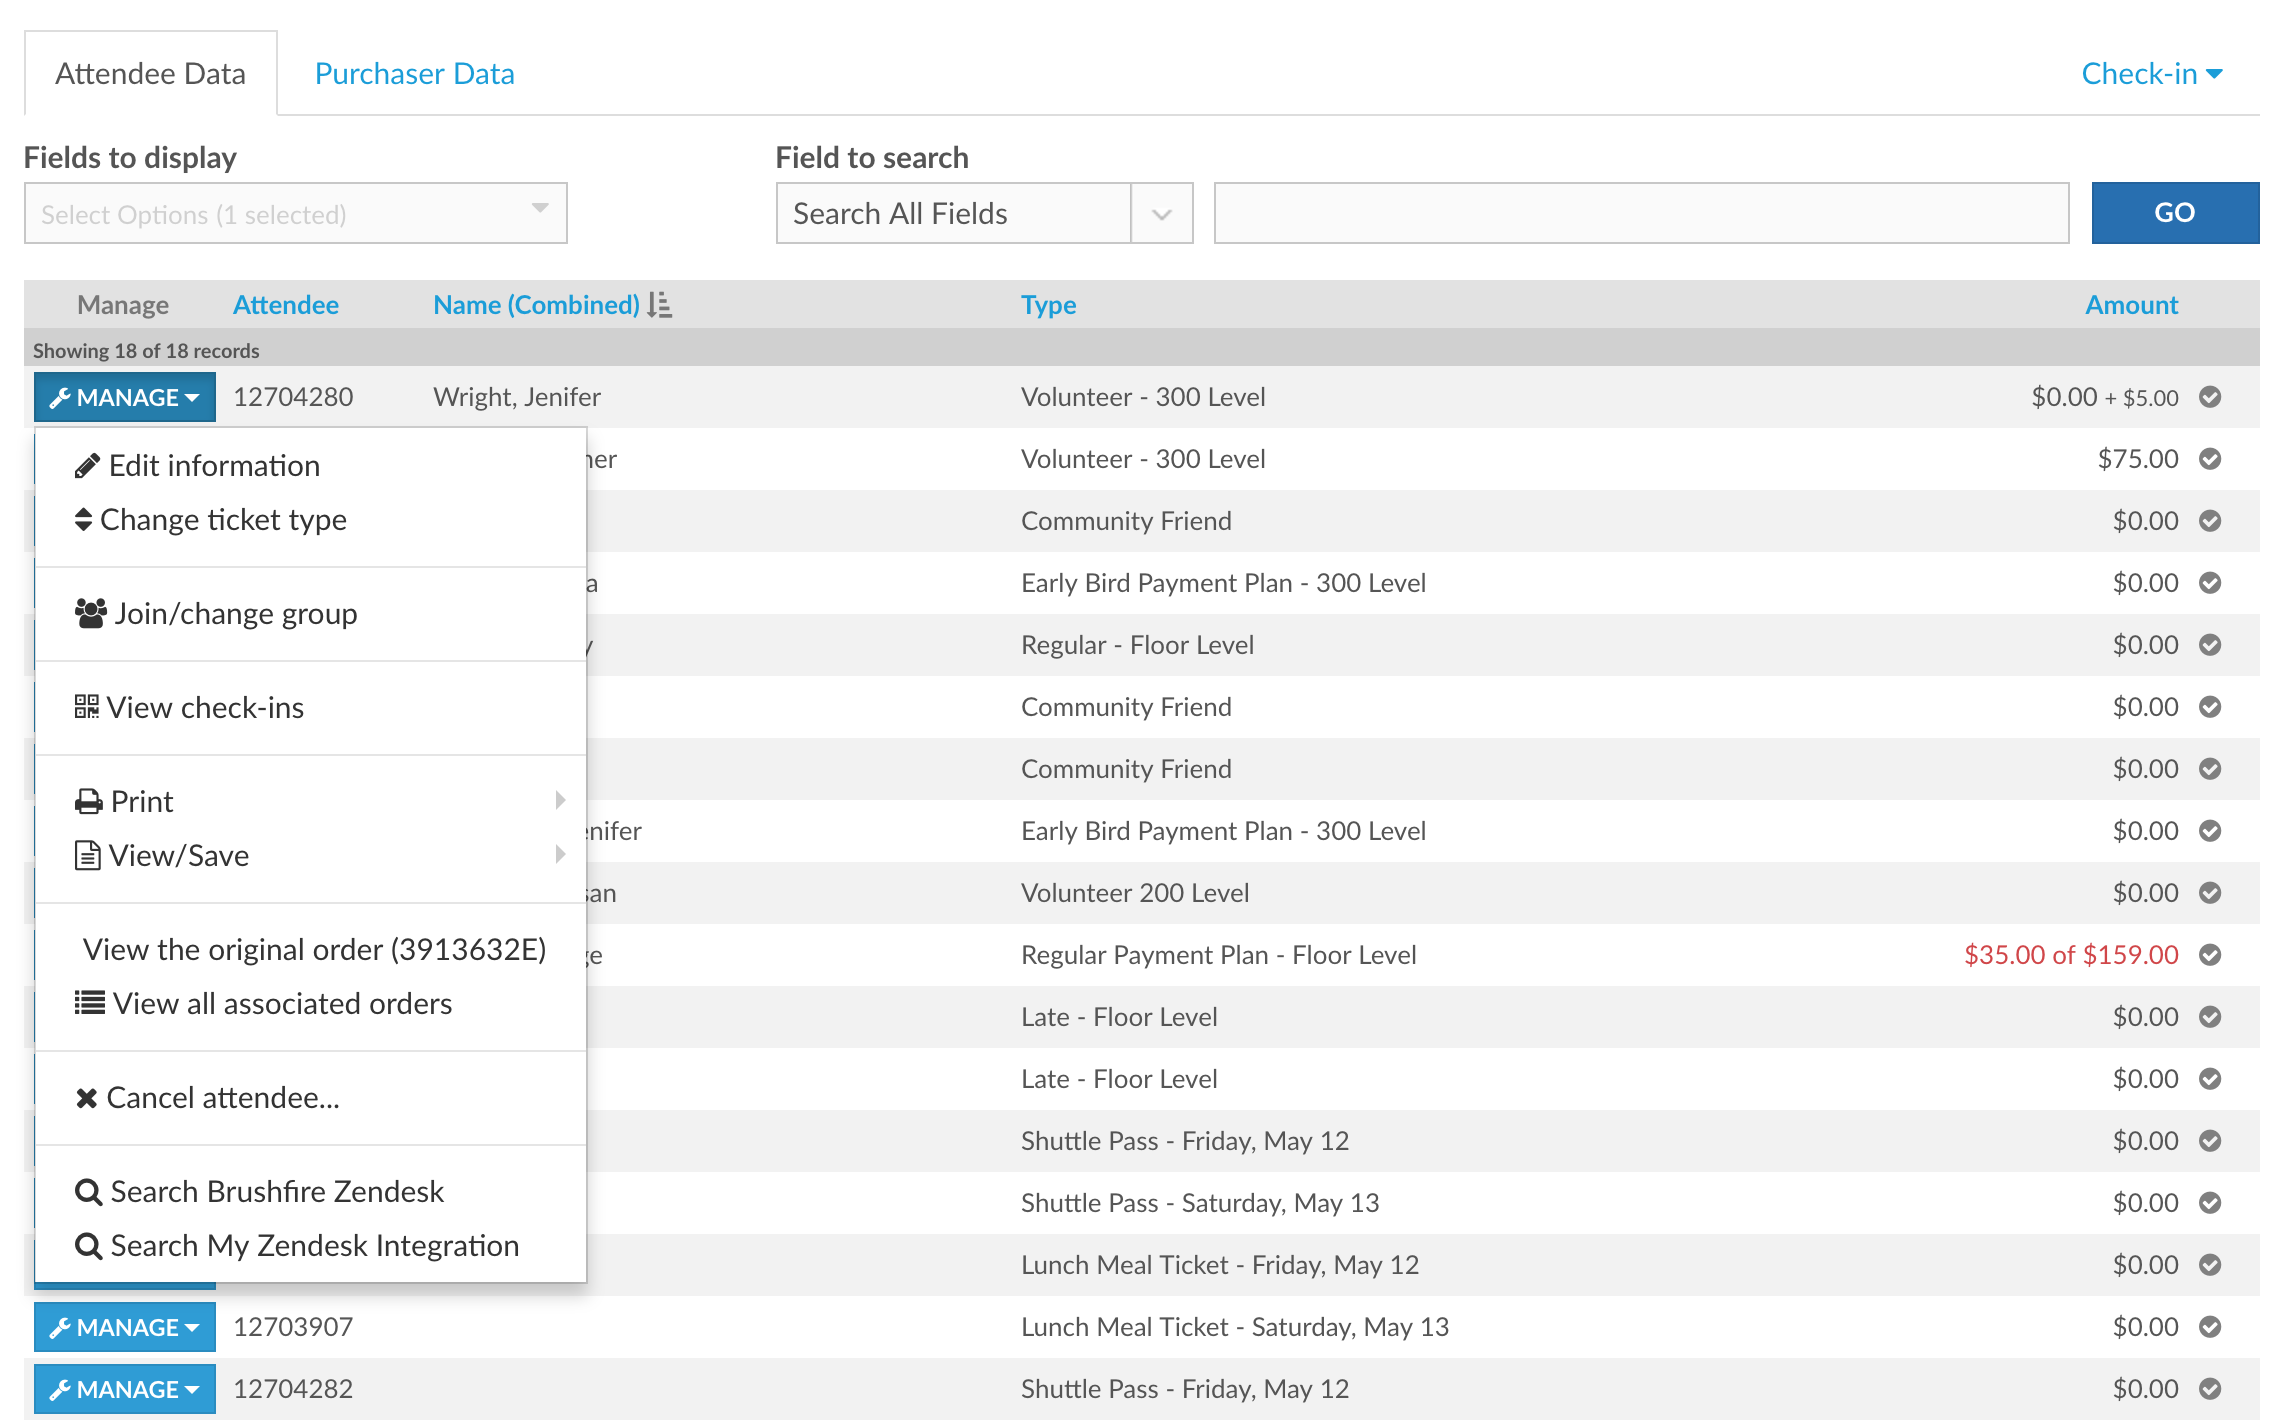Sort by the Name (Combined) column header
The image size is (2288, 1422).
click(x=536, y=305)
